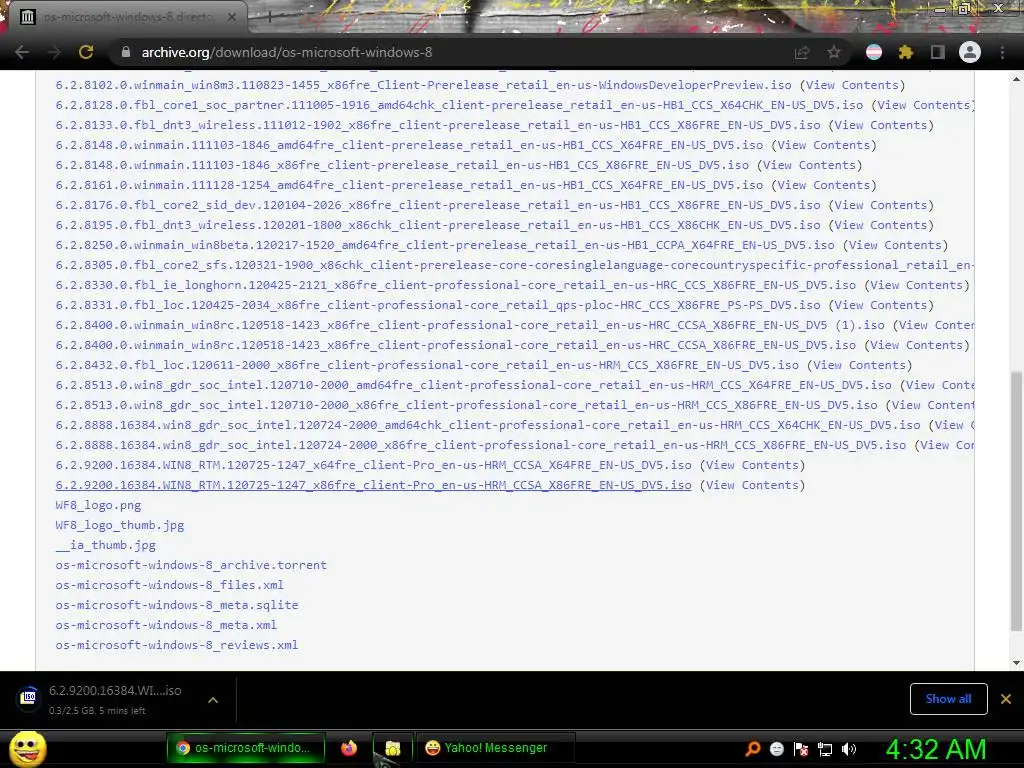Download 6.2.8148.0 winmain amd64fre iso
Screen dimensions: 1024x768
coord(409,145)
